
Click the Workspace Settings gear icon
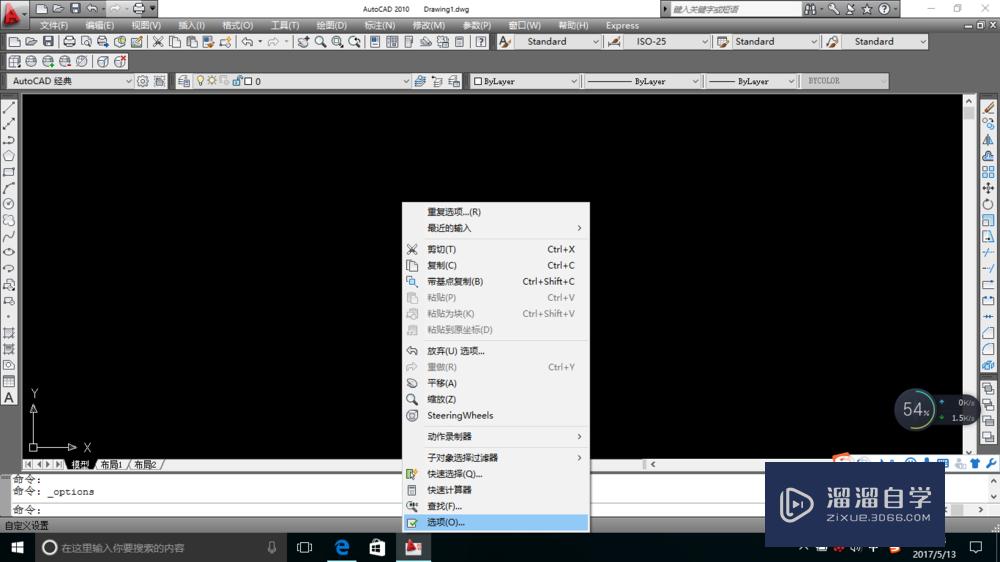(142, 81)
